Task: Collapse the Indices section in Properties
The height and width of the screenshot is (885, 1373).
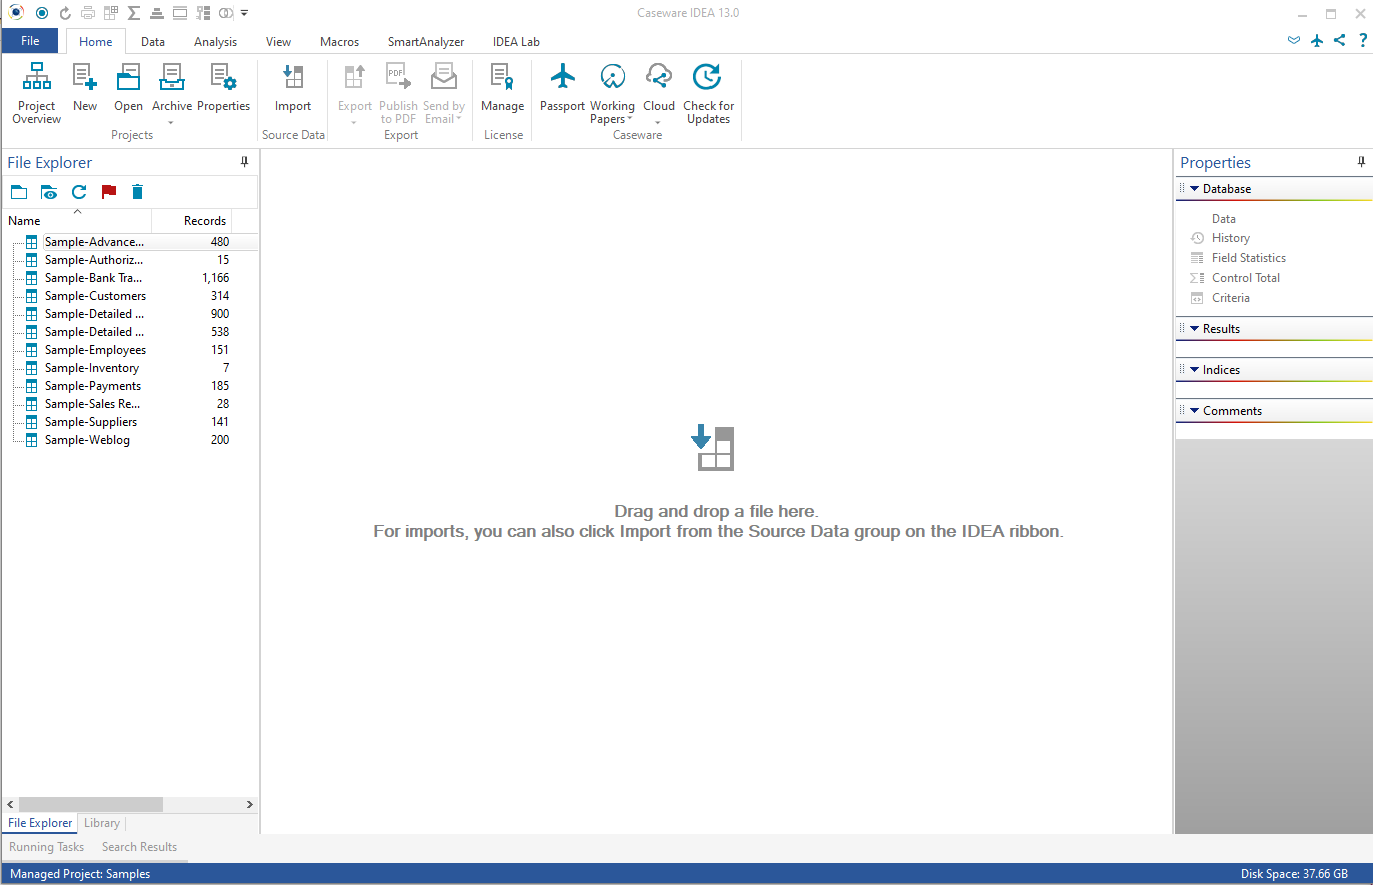Action: 1194,370
